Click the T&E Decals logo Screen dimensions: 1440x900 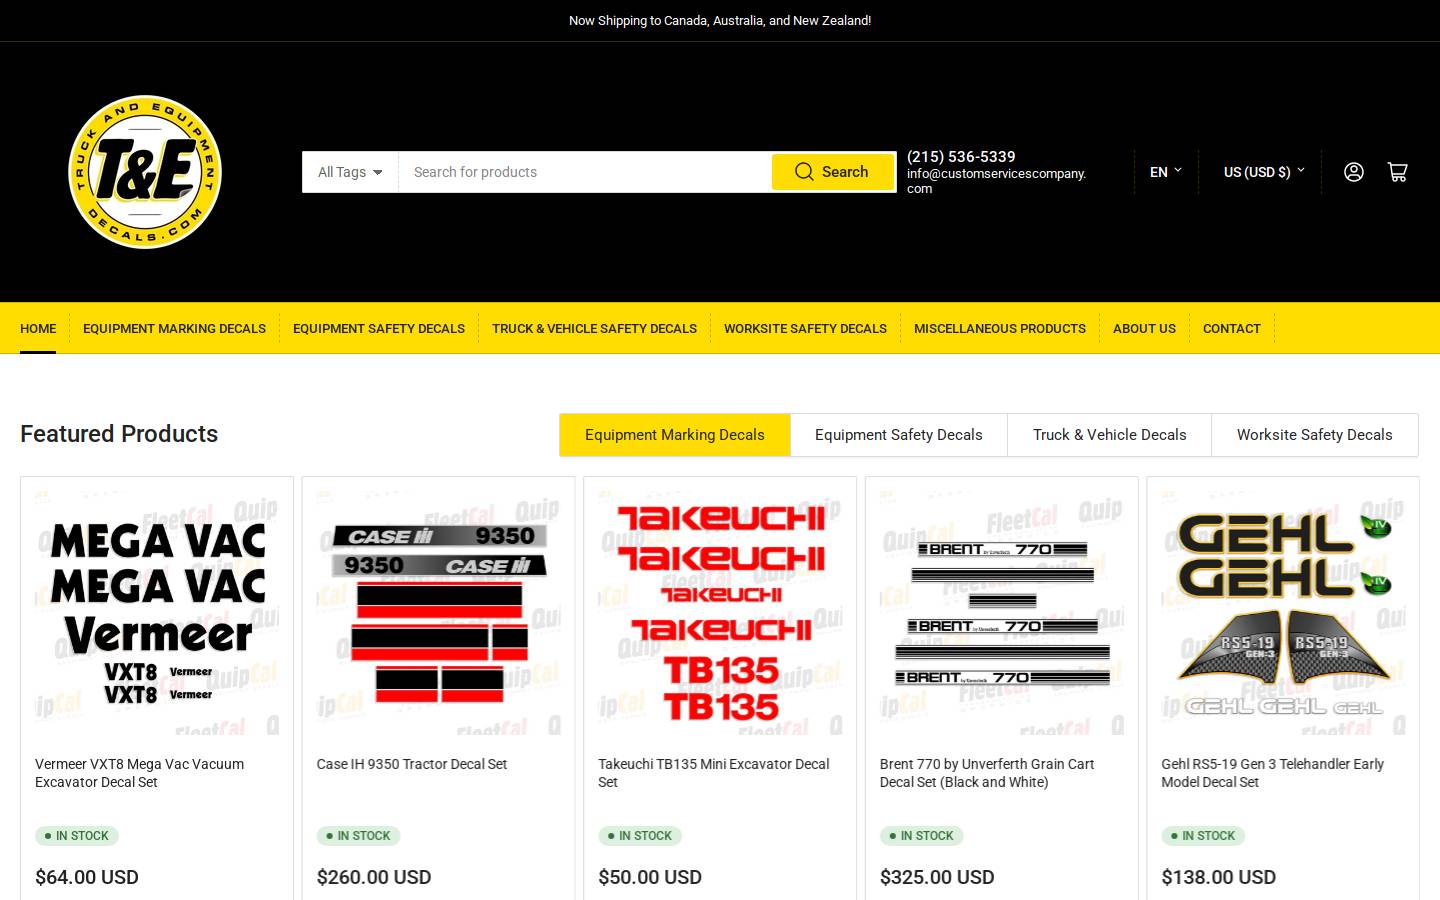click(x=145, y=172)
